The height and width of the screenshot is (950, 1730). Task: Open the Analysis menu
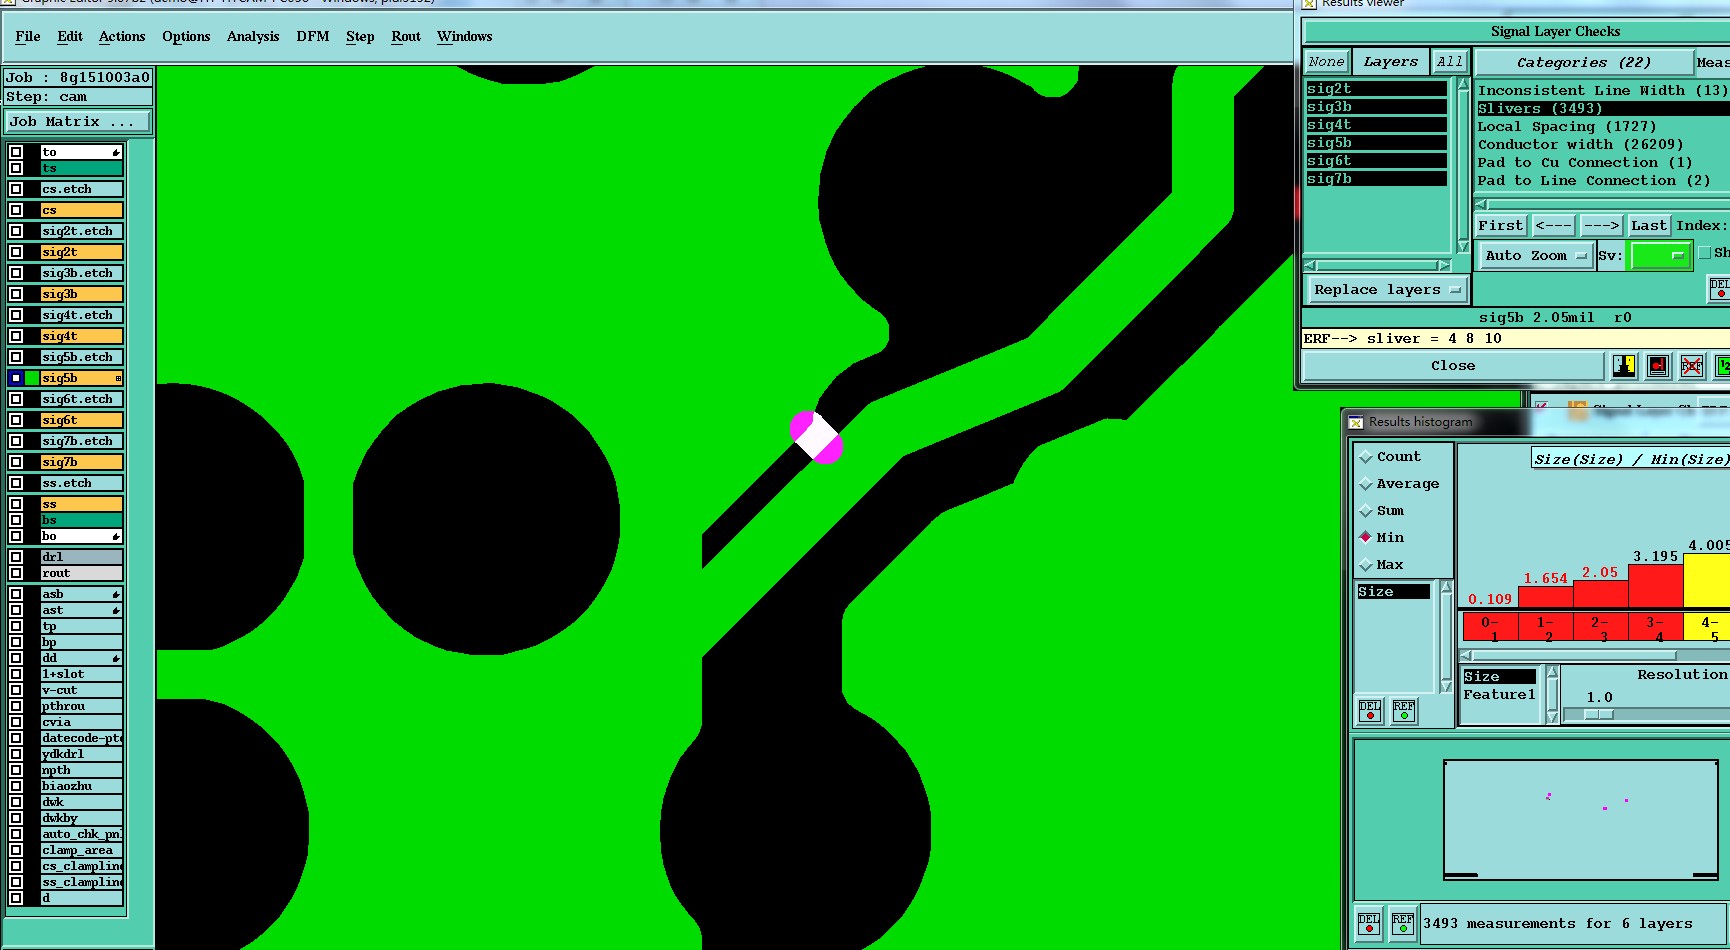coord(253,36)
